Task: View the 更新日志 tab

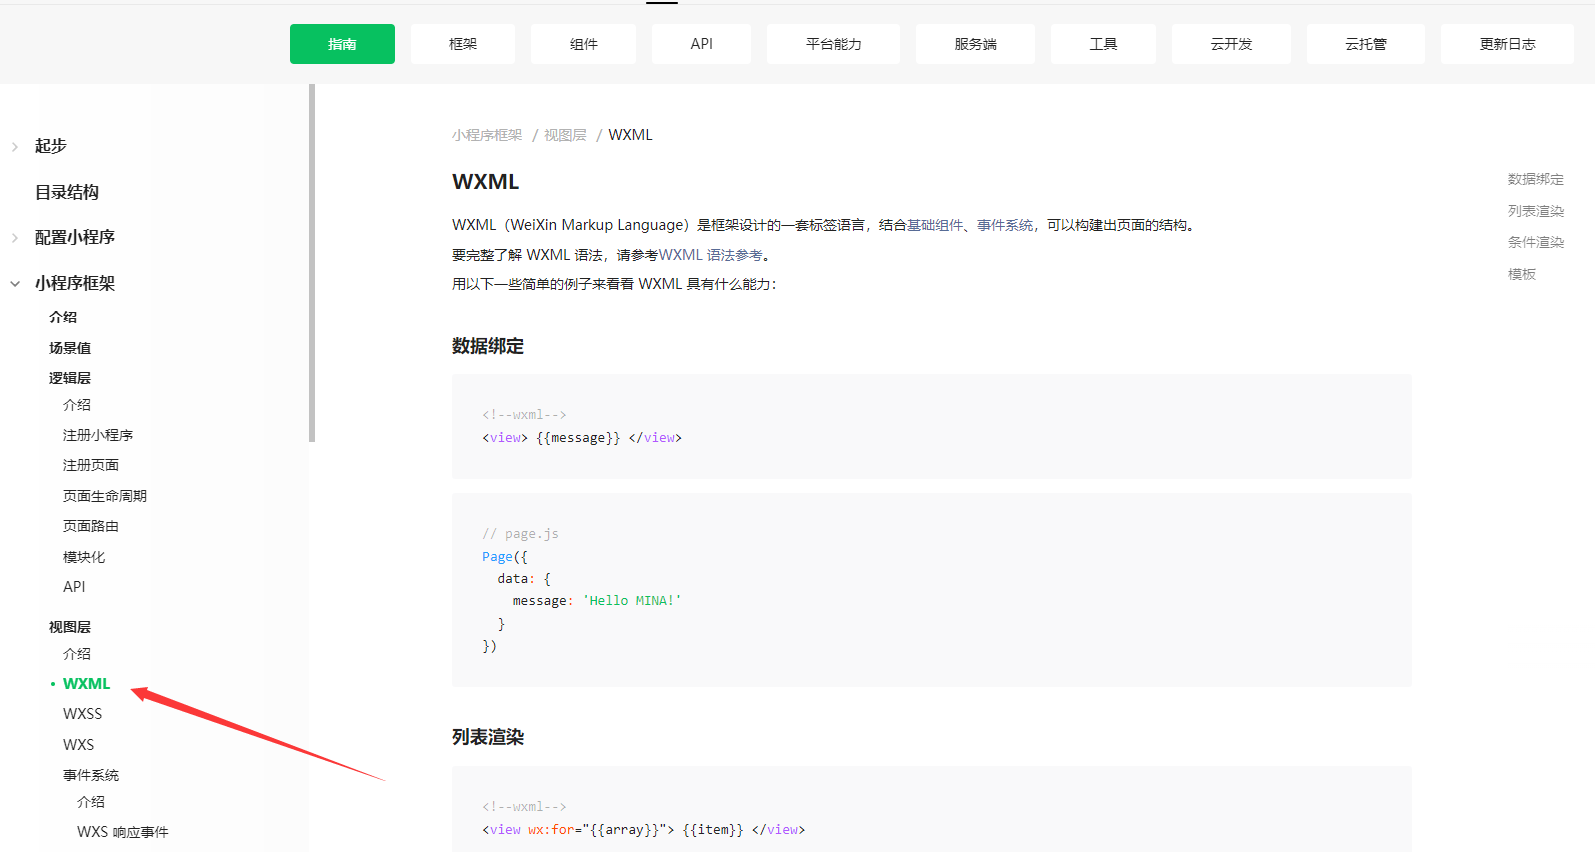Action: (1507, 44)
